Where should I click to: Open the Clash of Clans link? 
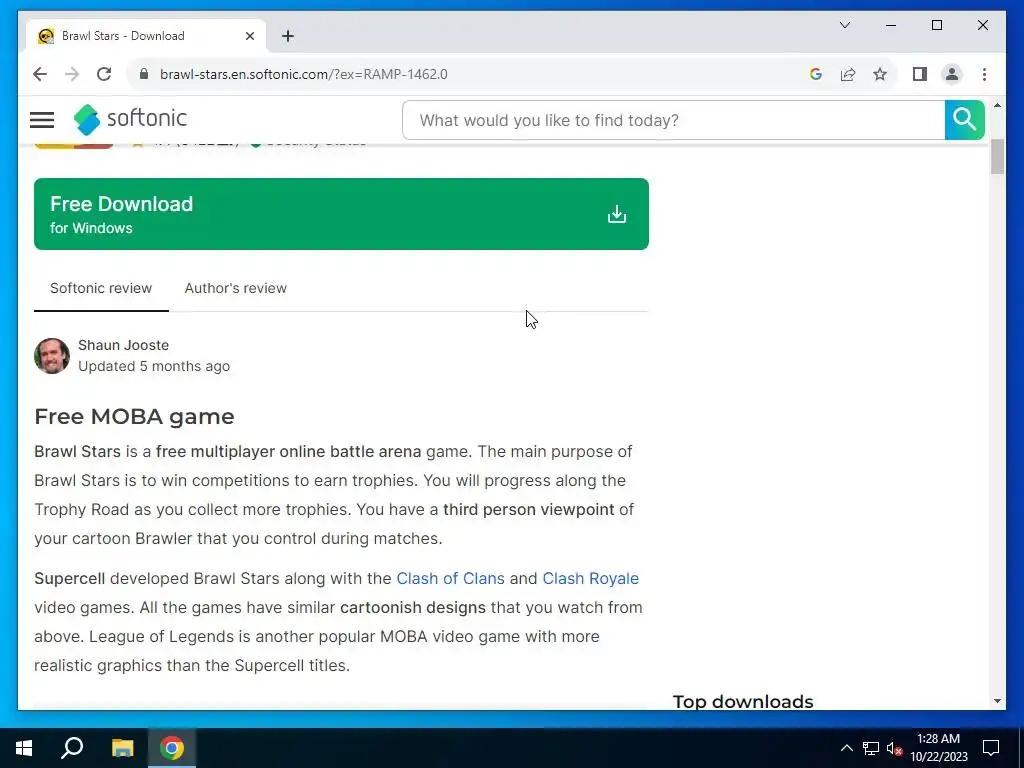pyautogui.click(x=451, y=579)
